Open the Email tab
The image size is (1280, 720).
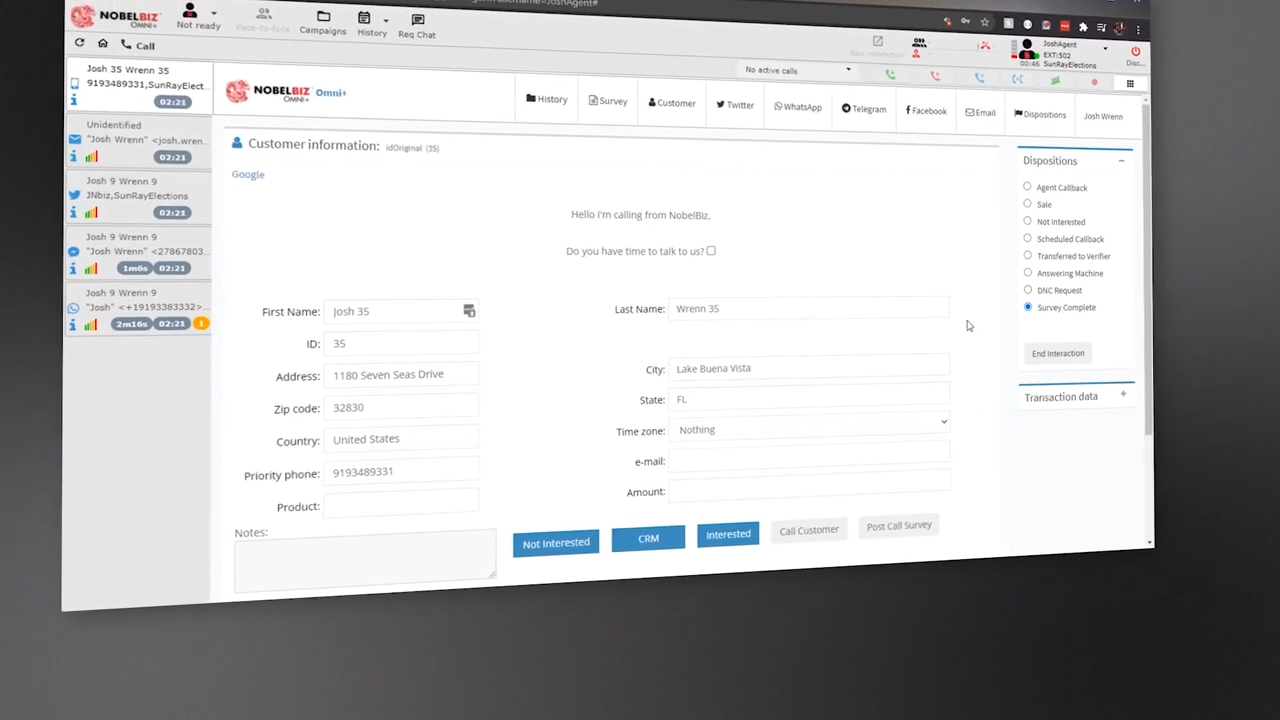[x=980, y=112]
